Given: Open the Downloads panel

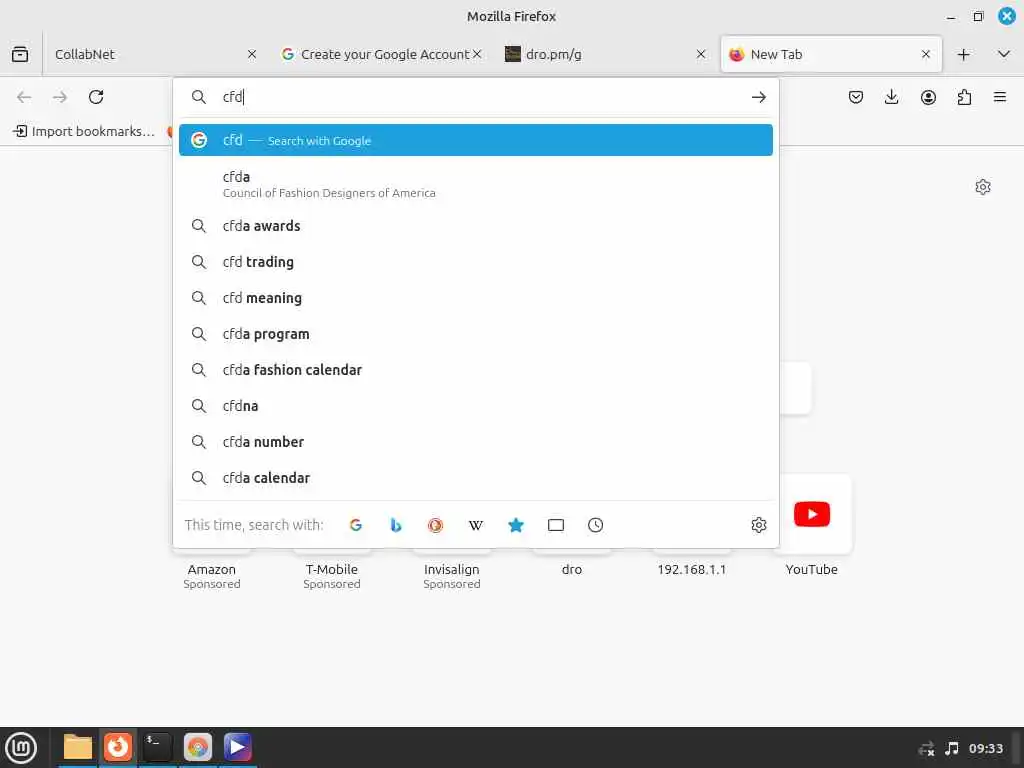Looking at the screenshot, I should point(891,97).
